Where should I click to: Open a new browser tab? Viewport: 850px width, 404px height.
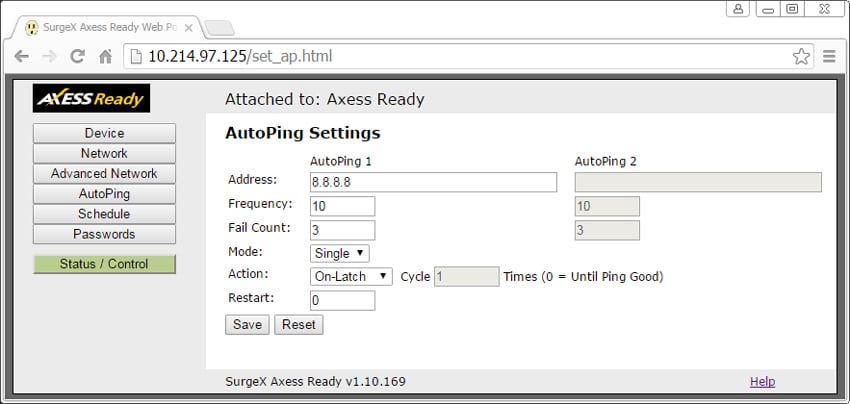(x=220, y=28)
